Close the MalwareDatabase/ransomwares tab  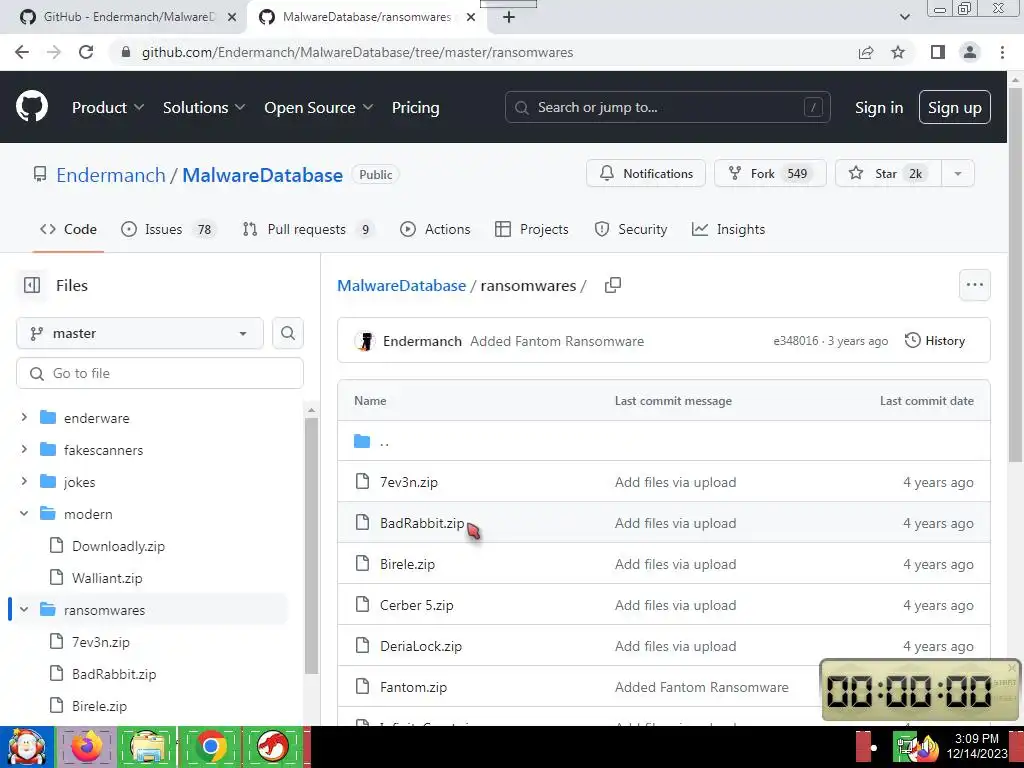(x=471, y=17)
